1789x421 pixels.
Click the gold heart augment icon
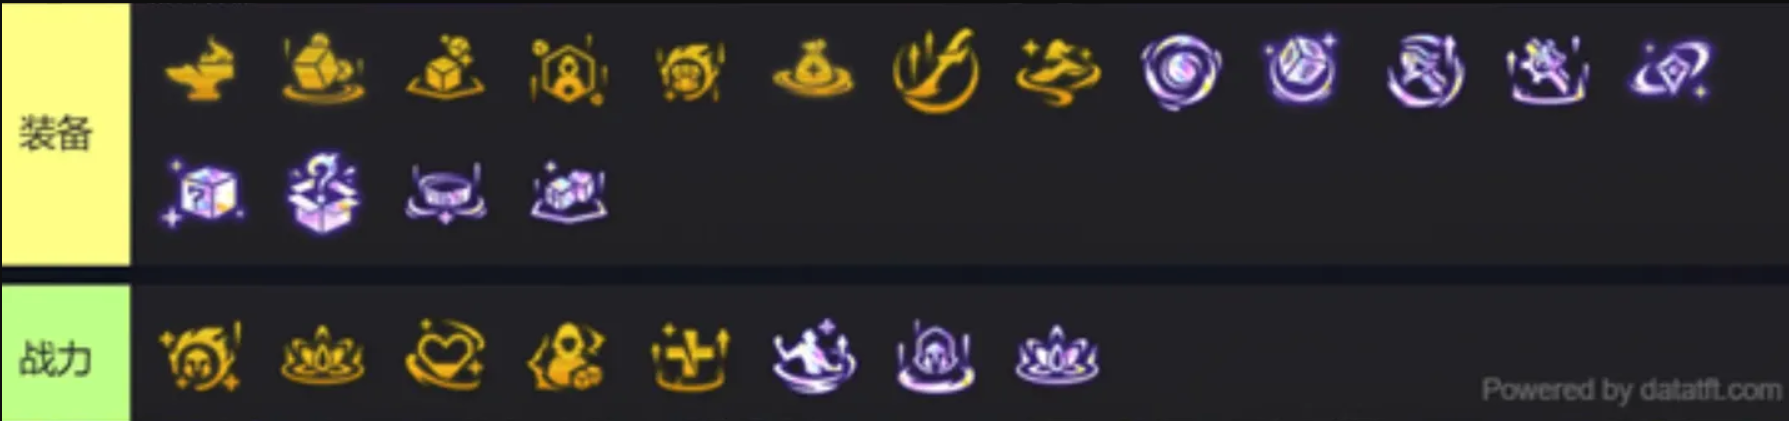(446, 357)
